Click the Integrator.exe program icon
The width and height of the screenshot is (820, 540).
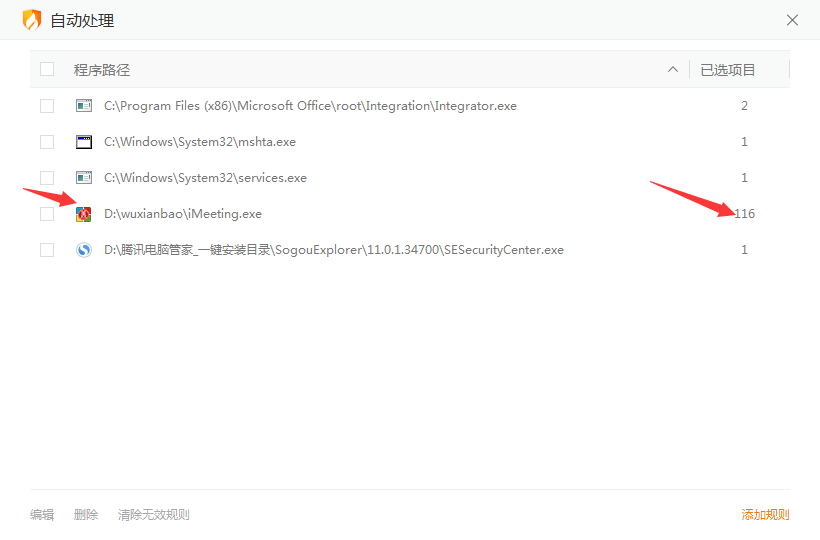tap(84, 106)
